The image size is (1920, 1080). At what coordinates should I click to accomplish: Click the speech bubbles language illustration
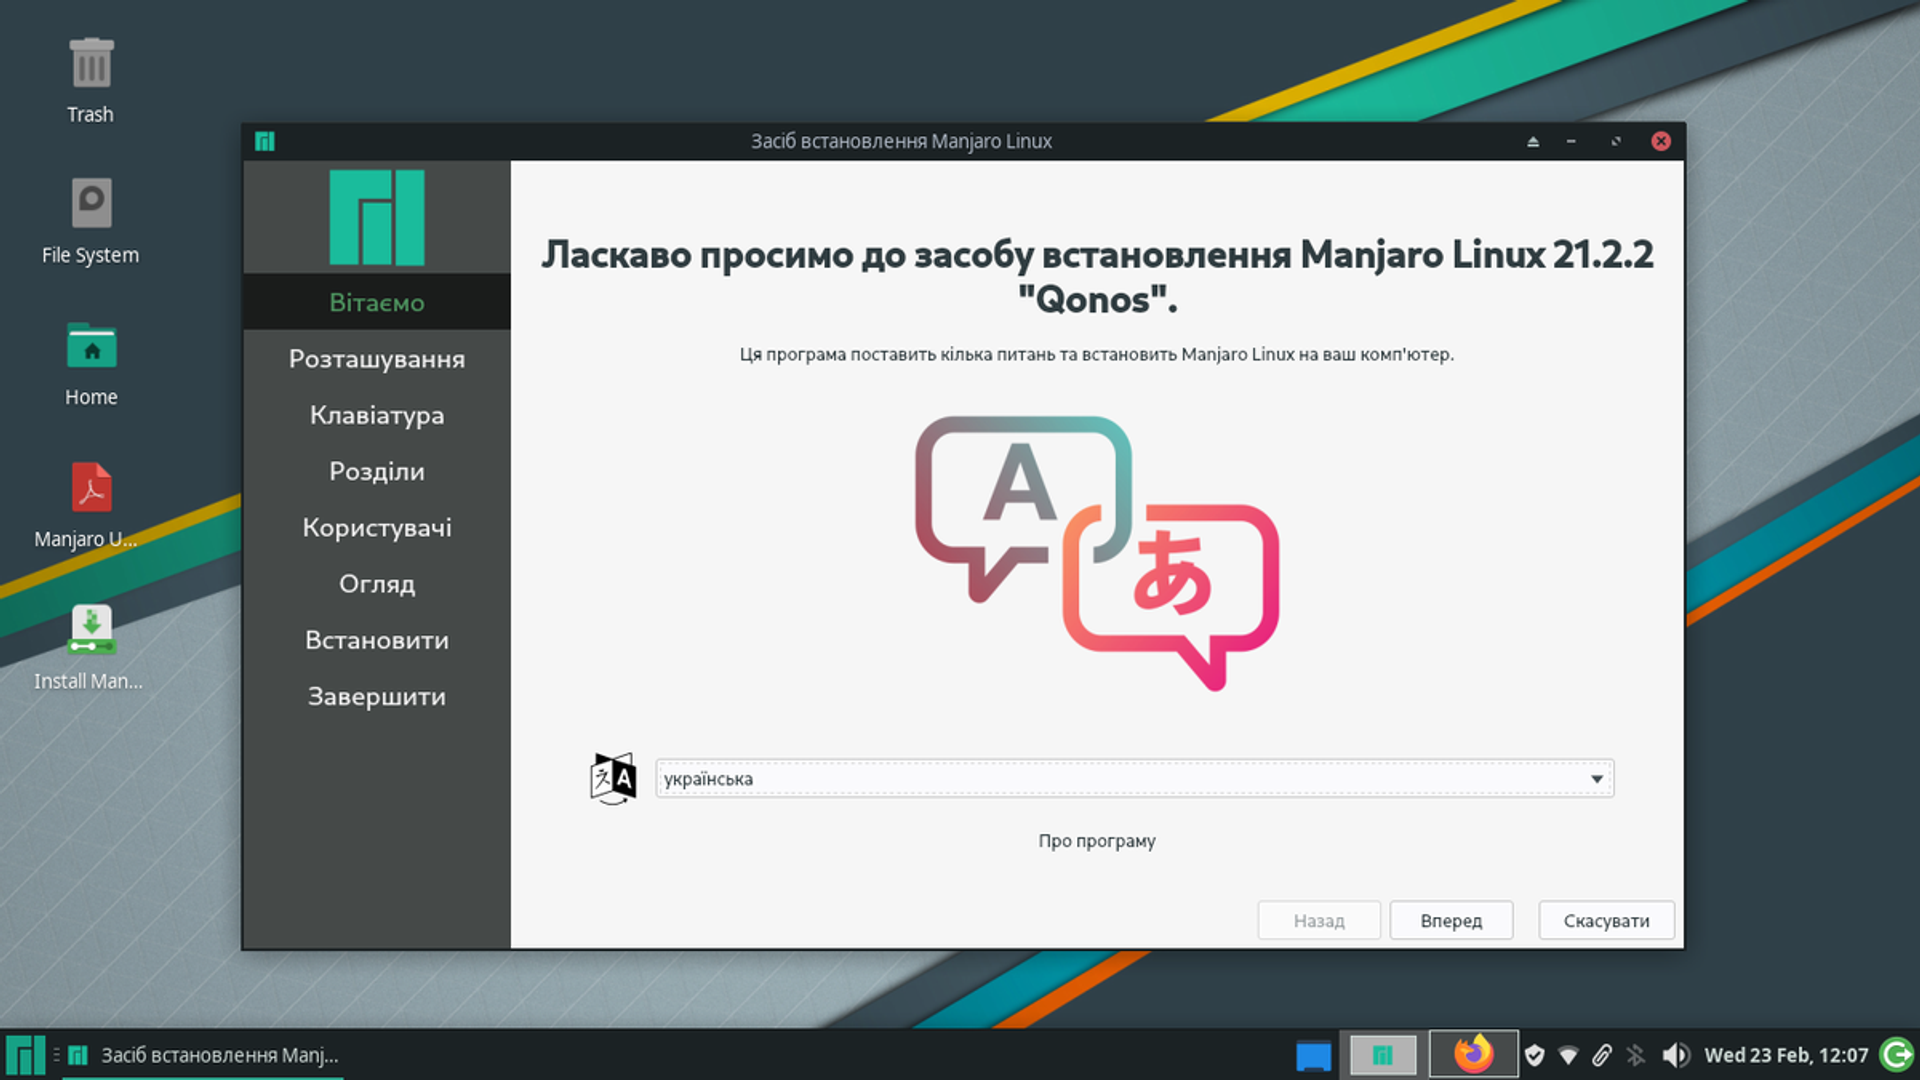pyautogui.click(x=1097, y=553)
